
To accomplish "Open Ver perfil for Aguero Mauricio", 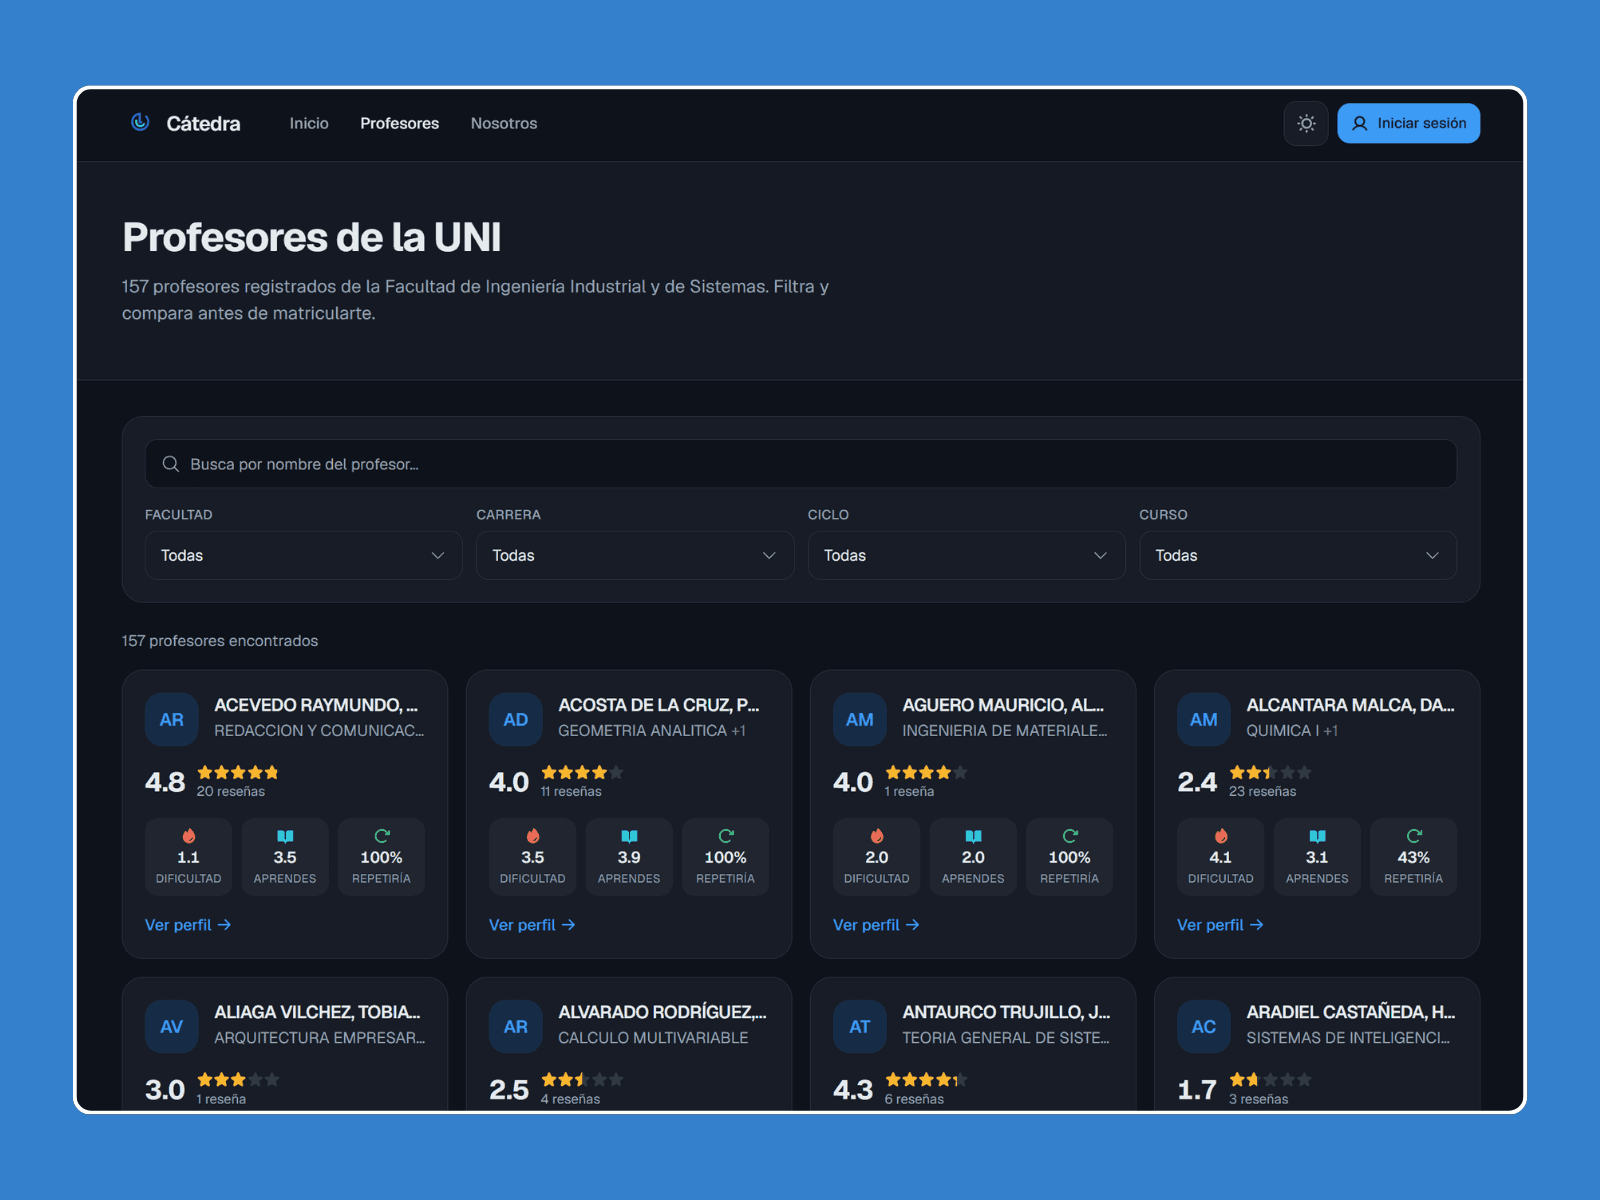I will click(876, 925).
